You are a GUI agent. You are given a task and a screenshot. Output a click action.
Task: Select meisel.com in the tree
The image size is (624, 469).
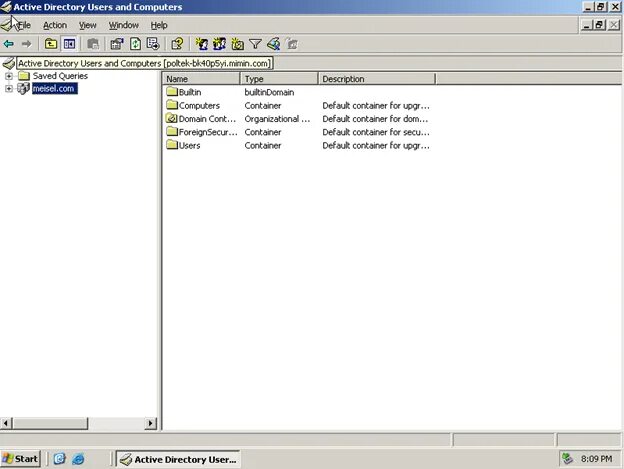point(55,89)
